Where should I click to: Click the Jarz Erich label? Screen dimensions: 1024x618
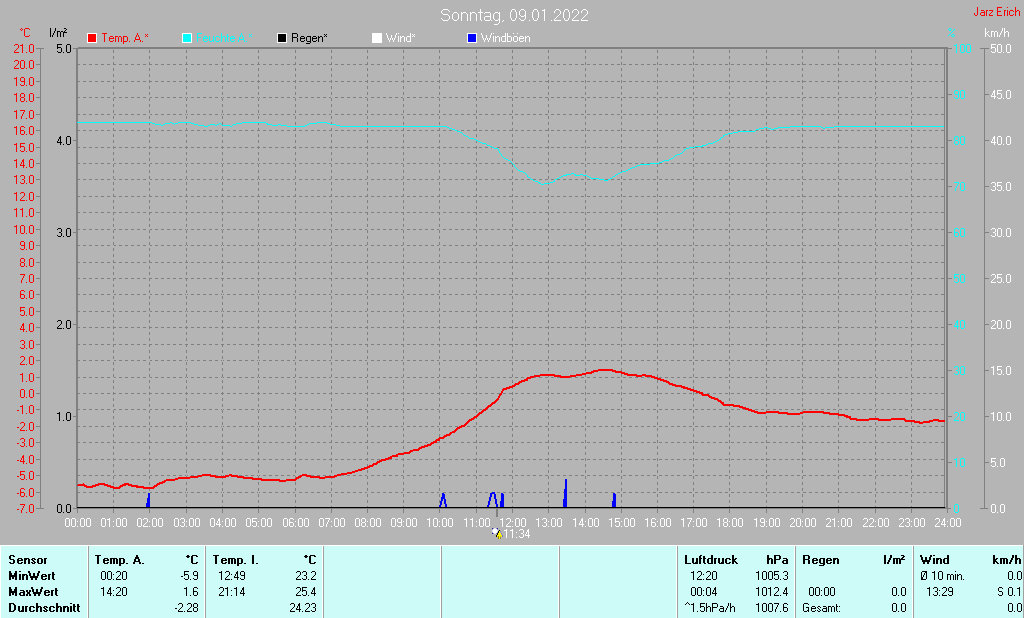(x=997, y=12)
